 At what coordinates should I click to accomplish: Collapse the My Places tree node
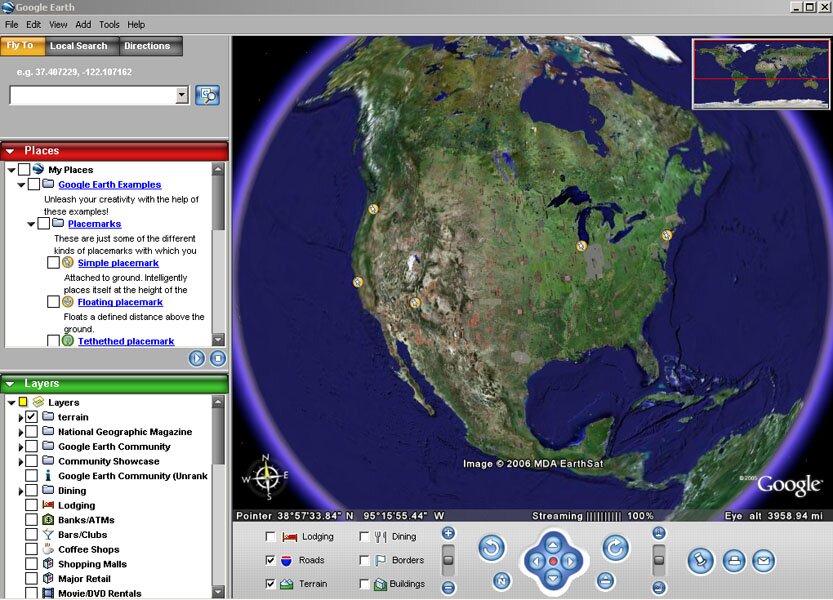(11, 170)
